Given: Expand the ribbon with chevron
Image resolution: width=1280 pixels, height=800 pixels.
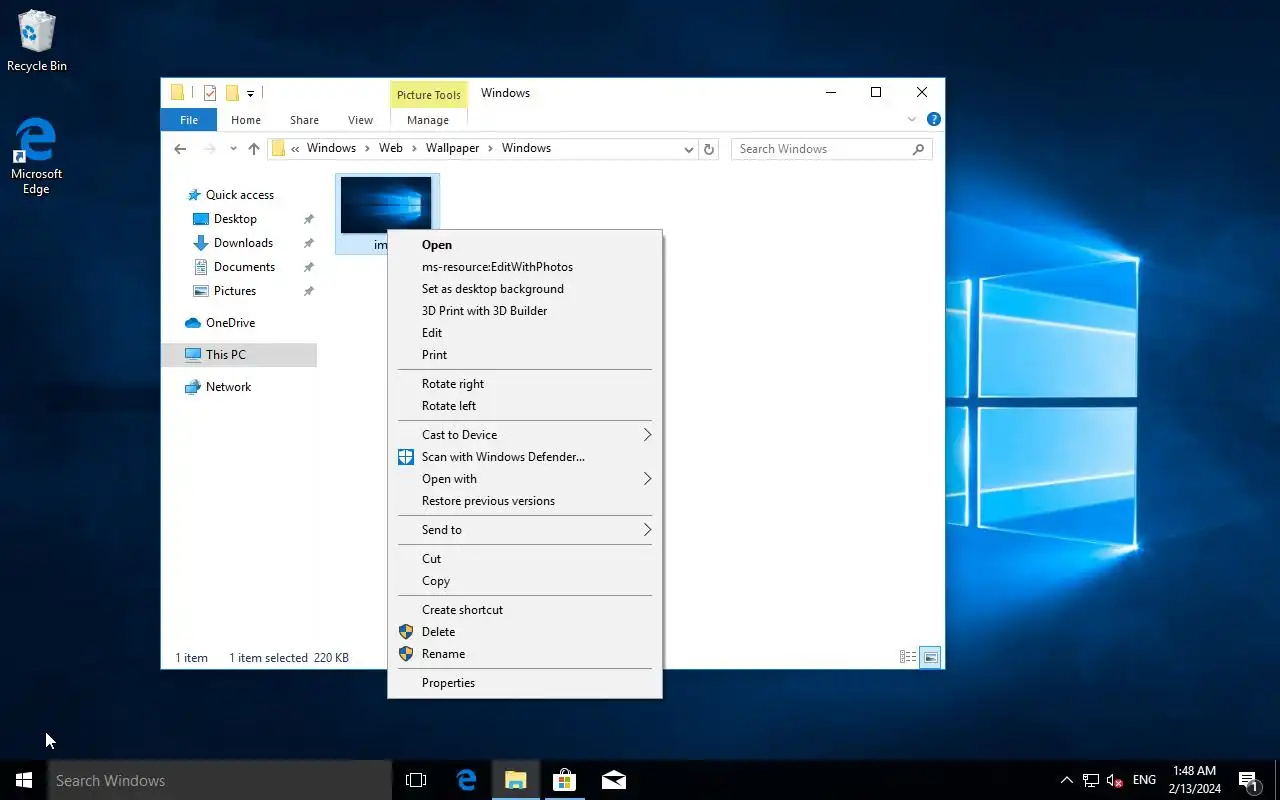Looking at the screenshot, I should 912,119.
